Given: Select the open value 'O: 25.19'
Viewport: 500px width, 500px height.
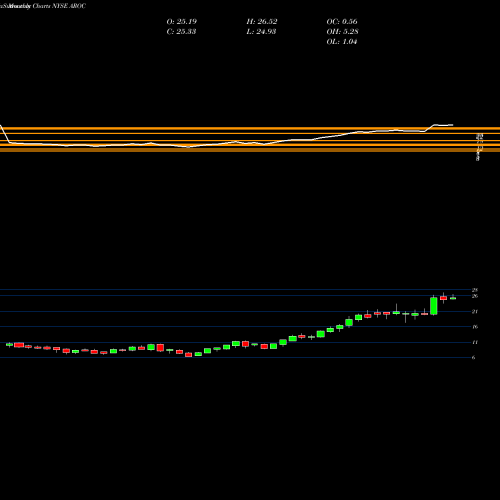Looking at the screenshot, I should click(x=182, y=22).
